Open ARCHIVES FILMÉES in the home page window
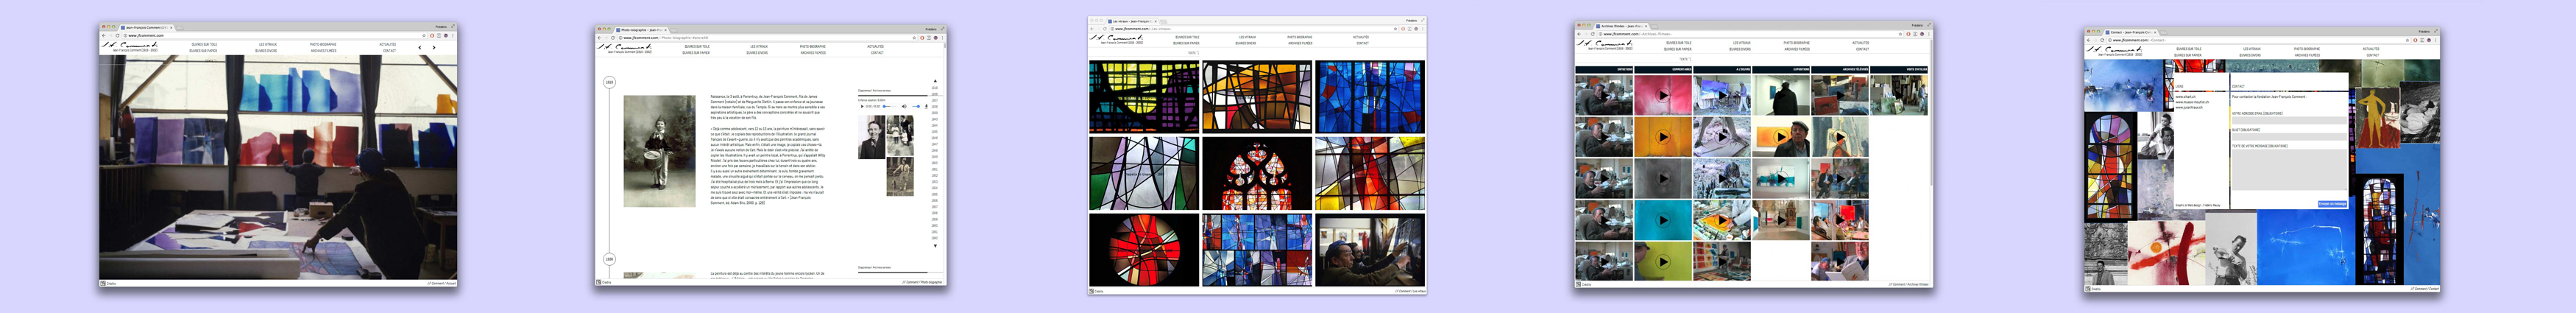 point(324,51)
